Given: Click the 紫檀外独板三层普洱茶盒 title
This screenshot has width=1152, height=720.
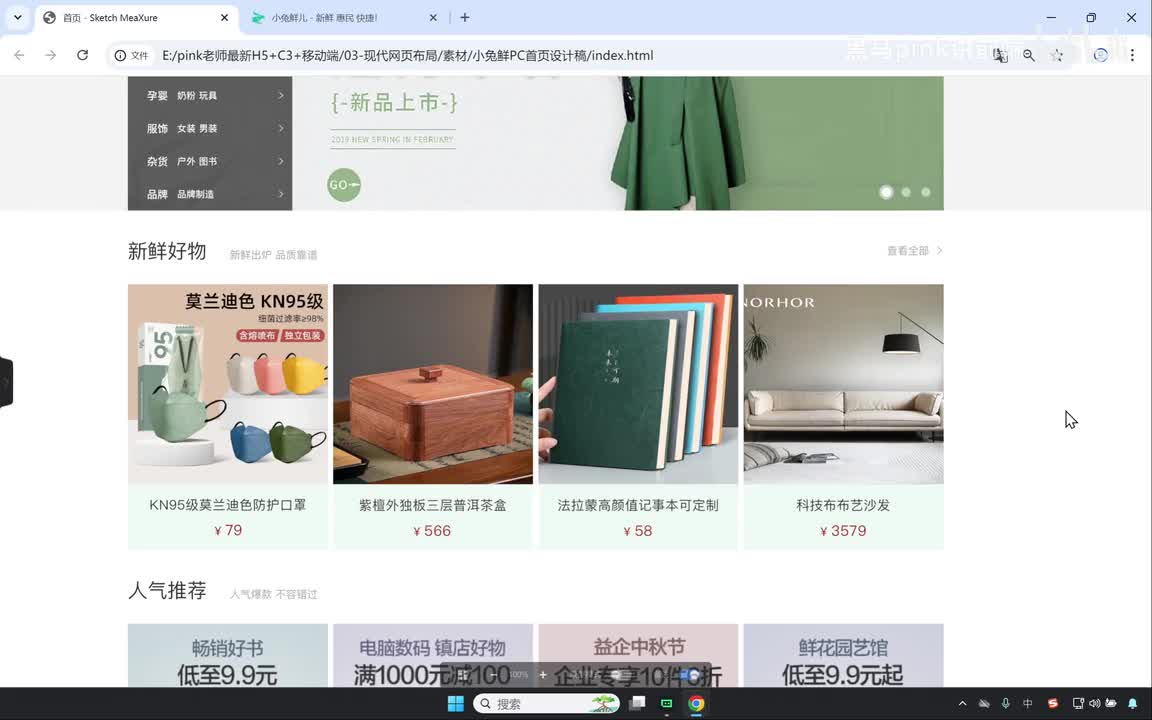Looking at the screenshot, I should [433, 505].
